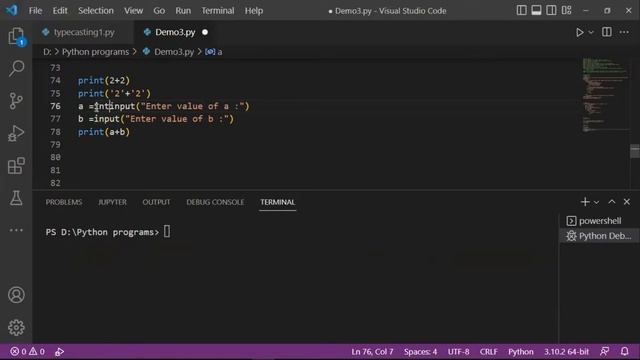Select the Python Debug terminal entry
The width and height of the screenshot is (640, 360).
pyautogui.click(x=599, y=236)
